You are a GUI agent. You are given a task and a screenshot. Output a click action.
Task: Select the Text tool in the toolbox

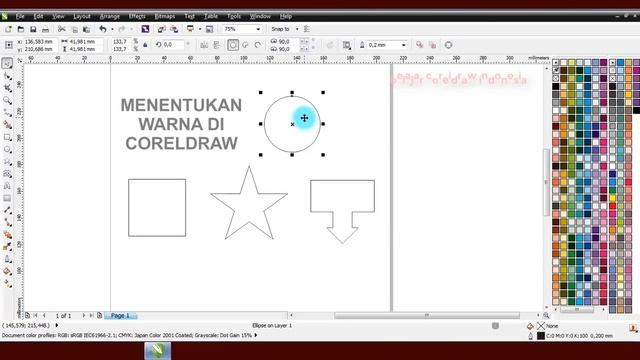(x=7, y=186)
